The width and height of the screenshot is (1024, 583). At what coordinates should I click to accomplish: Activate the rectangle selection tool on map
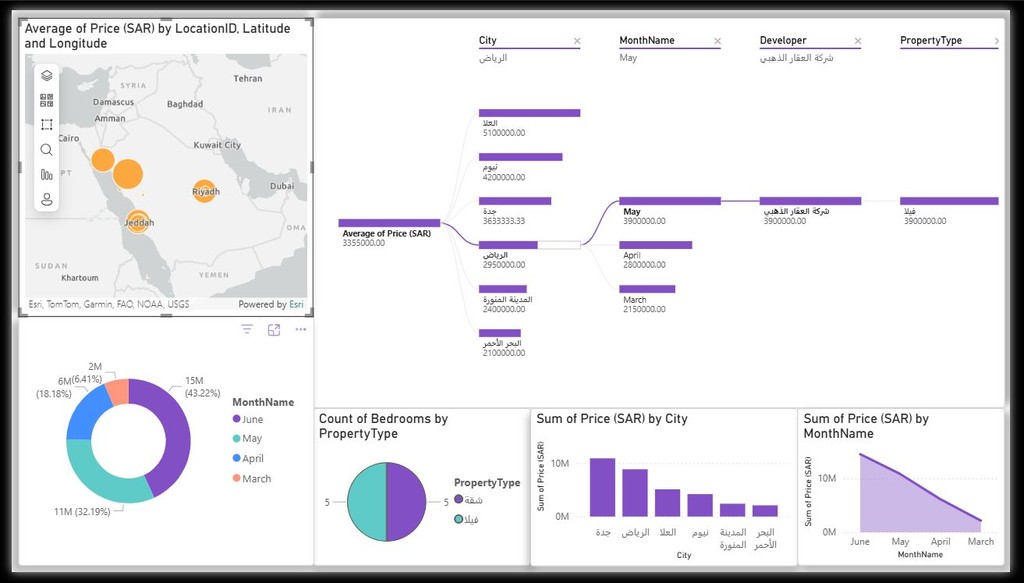[46, 125]
